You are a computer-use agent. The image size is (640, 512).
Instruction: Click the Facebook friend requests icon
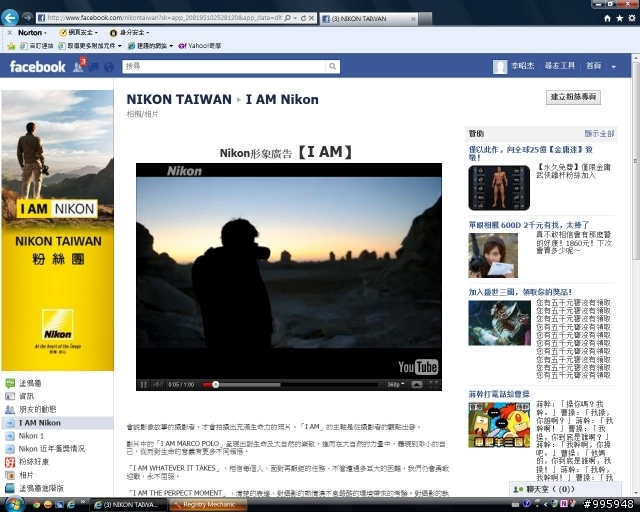coord(78,67)
